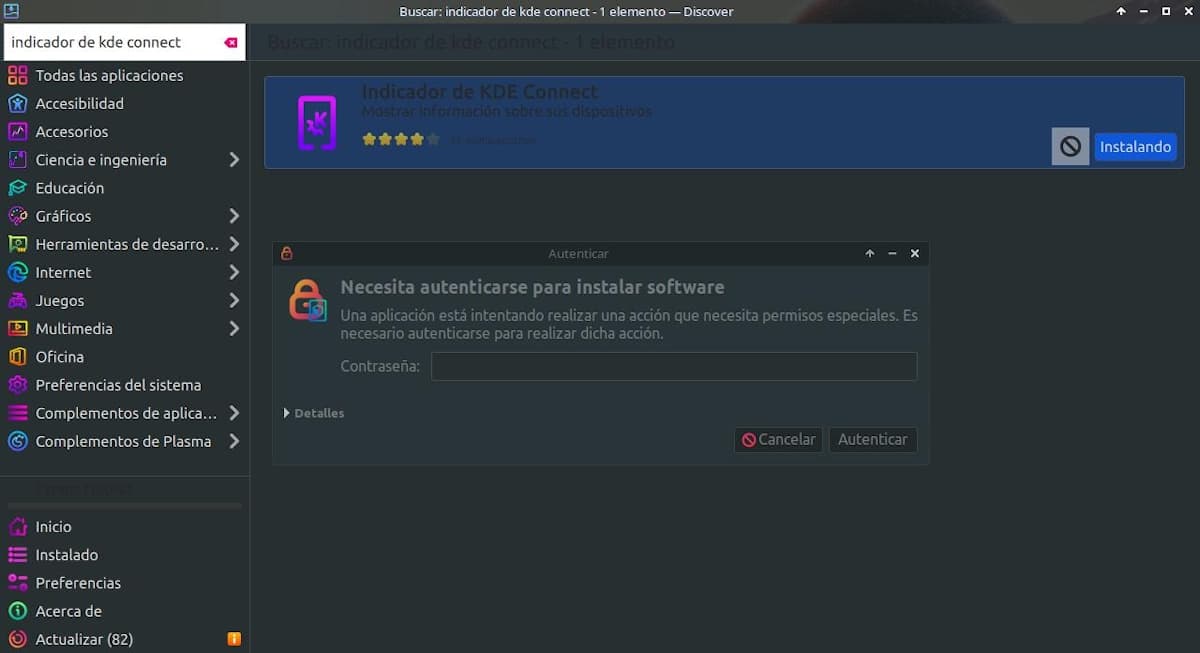Open the Actualizar (82) section
Image resolution: width=1200 pixels, height=653 pixels.
click(83, 639)
